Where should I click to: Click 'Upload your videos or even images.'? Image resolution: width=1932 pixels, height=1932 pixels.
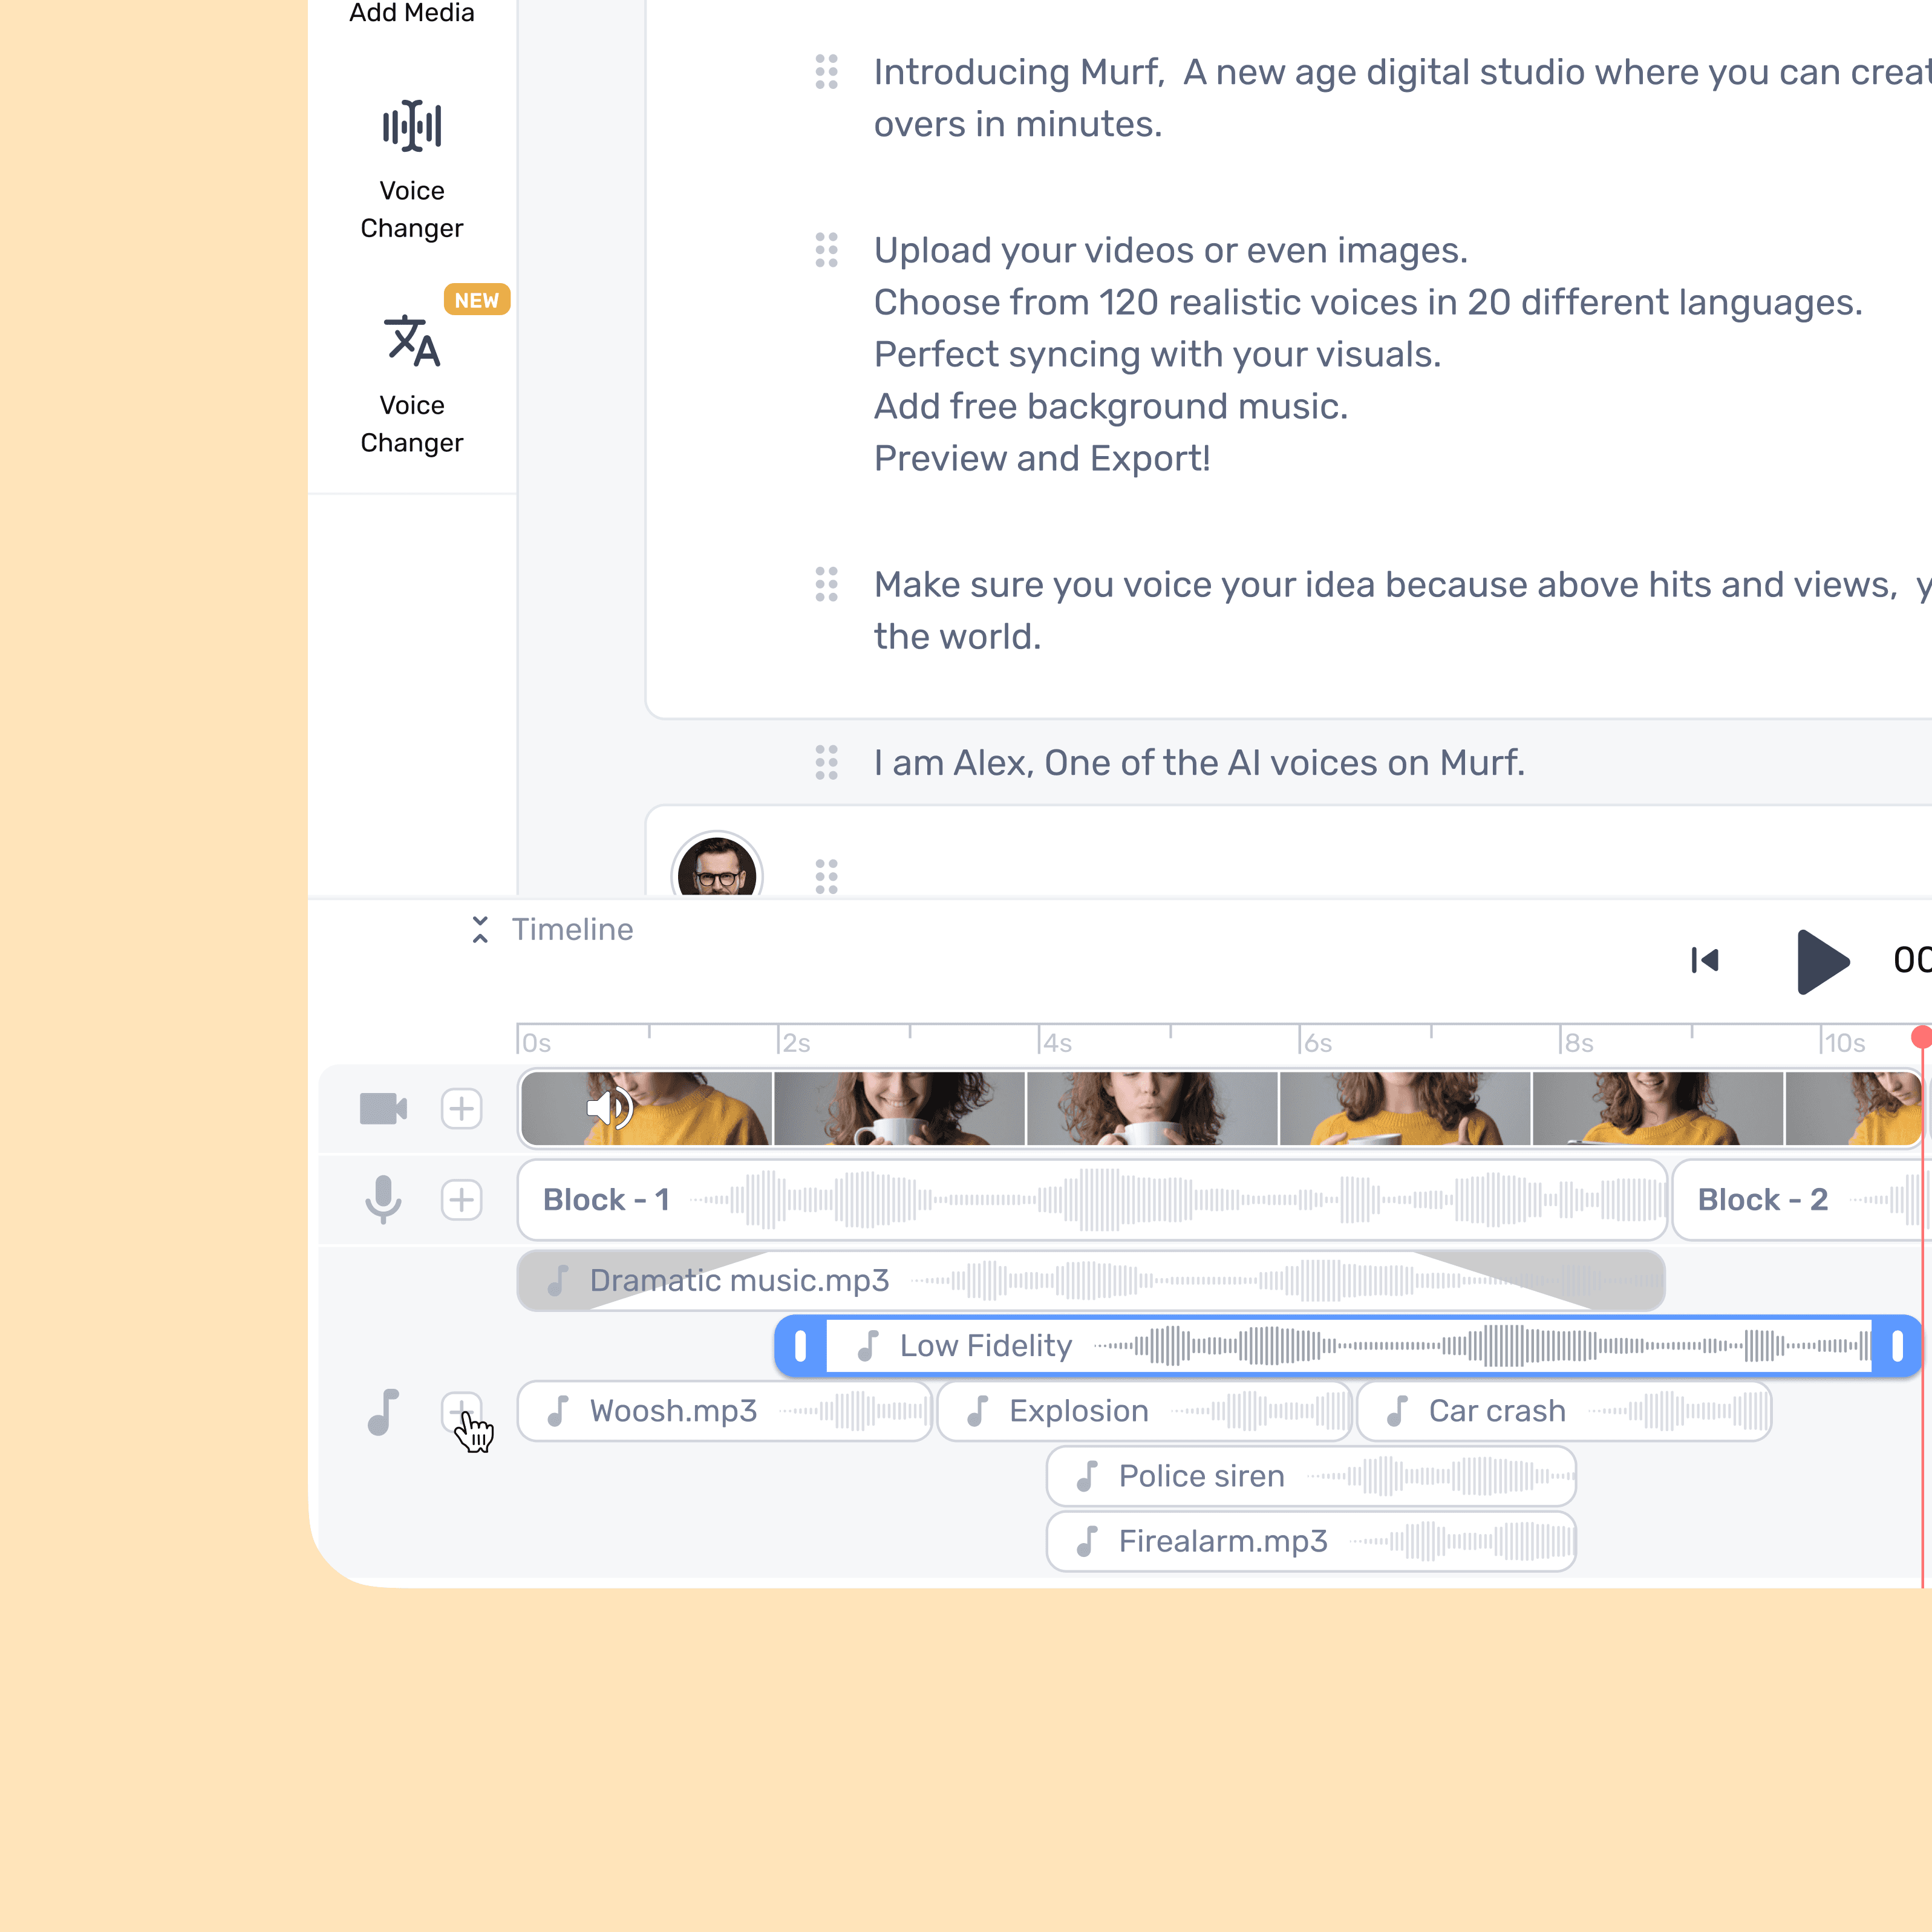[x=1171, y=250]
